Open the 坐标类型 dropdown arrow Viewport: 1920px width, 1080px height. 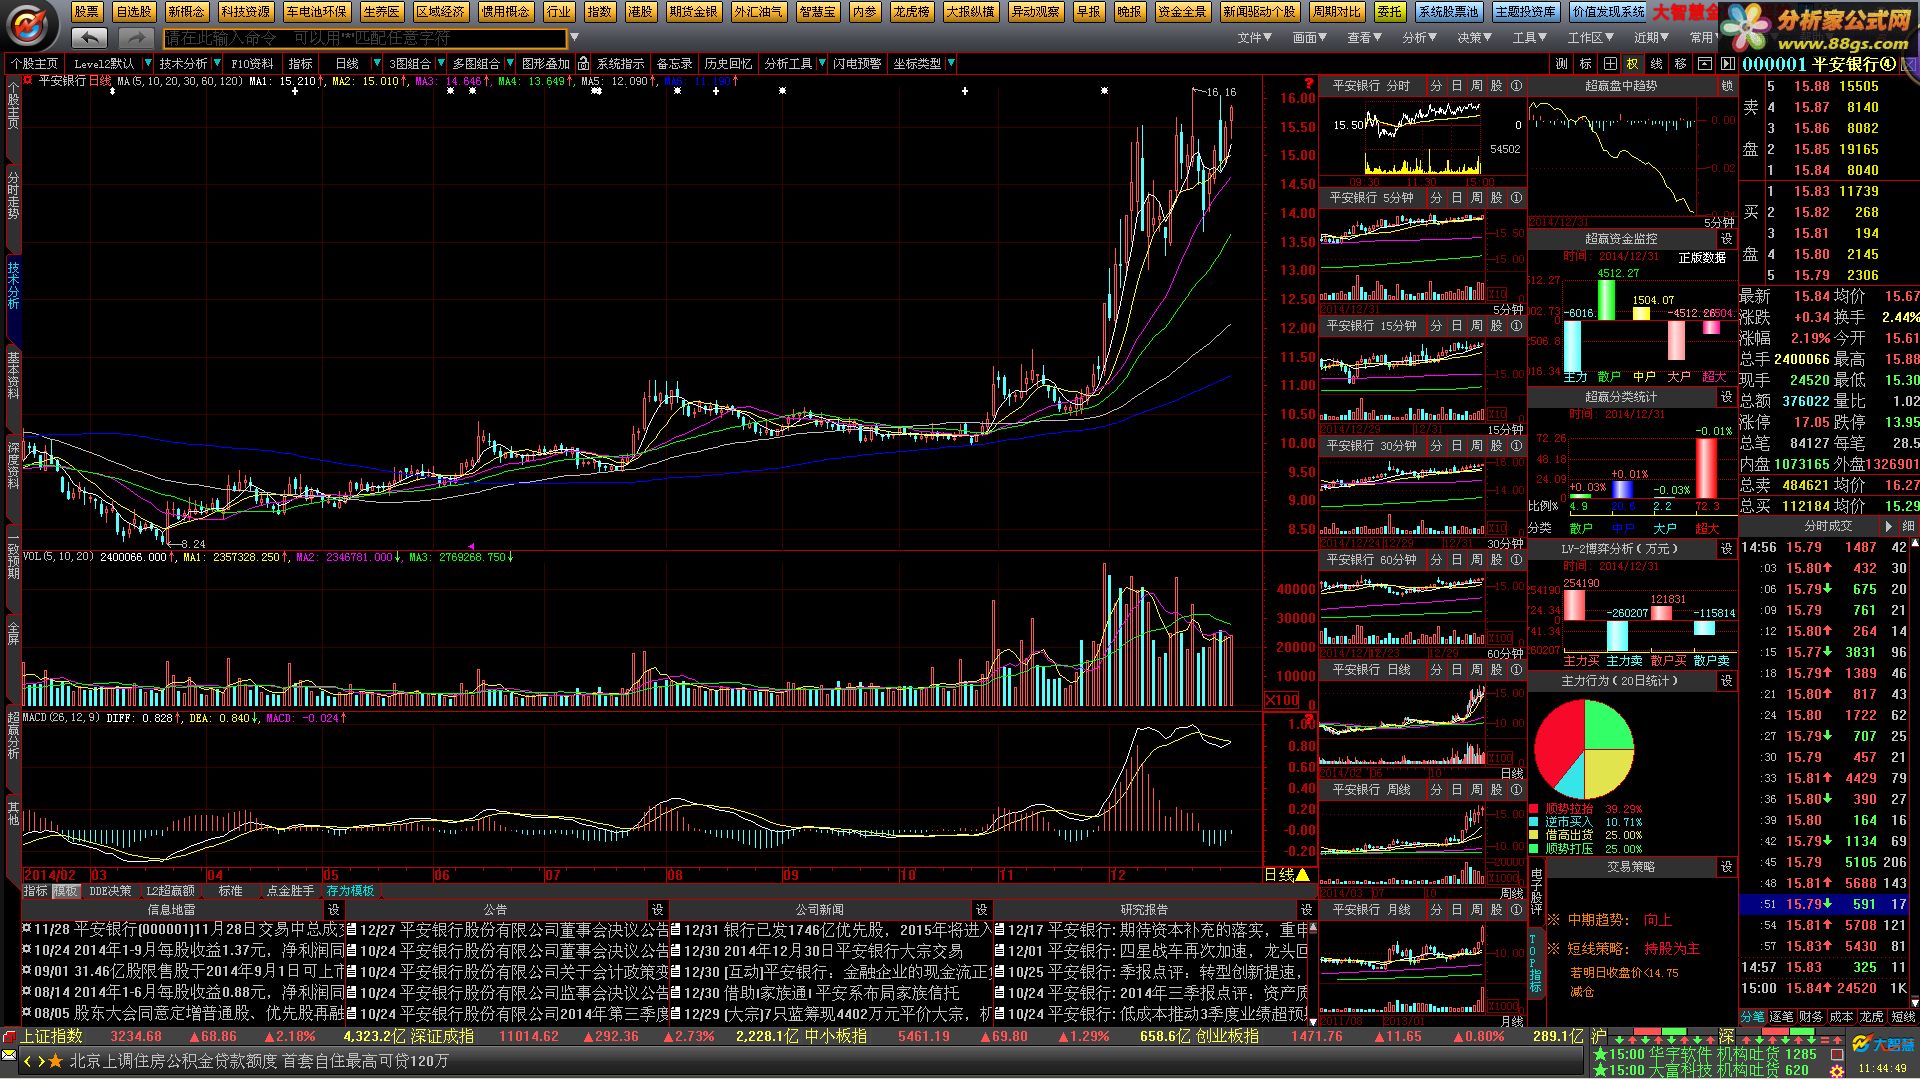click(x=950, y=64)
